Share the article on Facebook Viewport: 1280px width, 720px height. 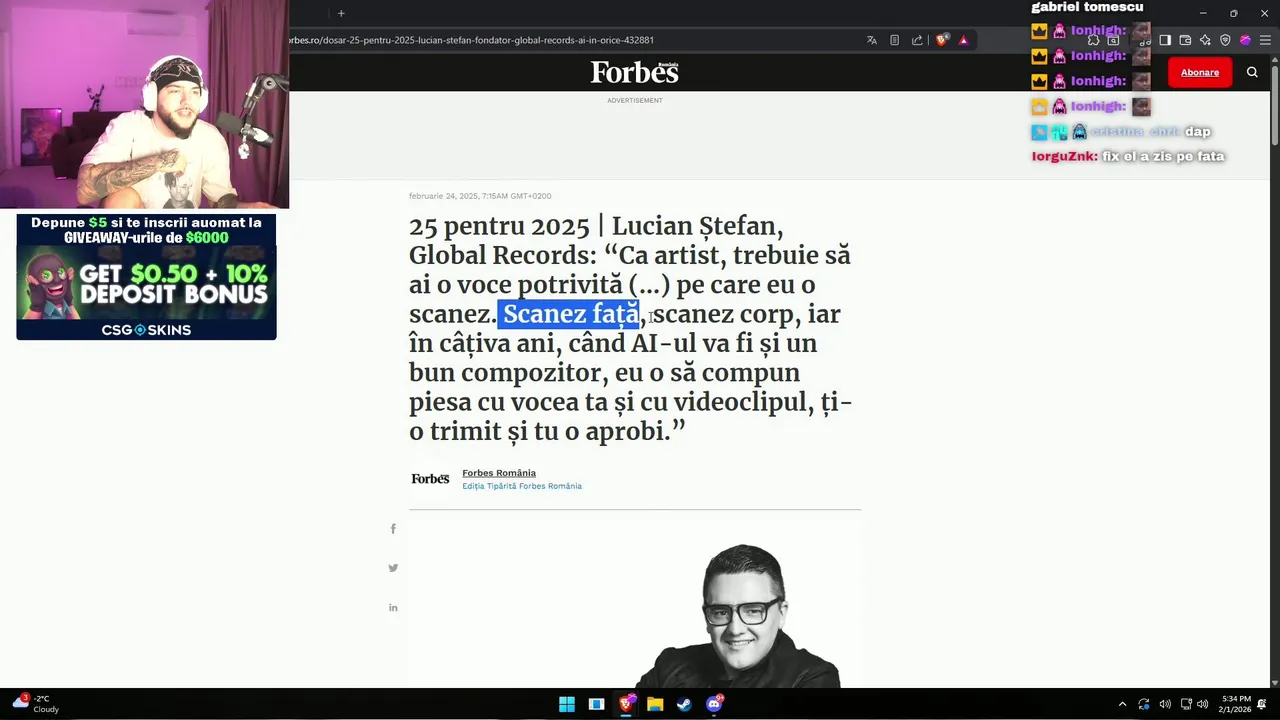[393, 529]
